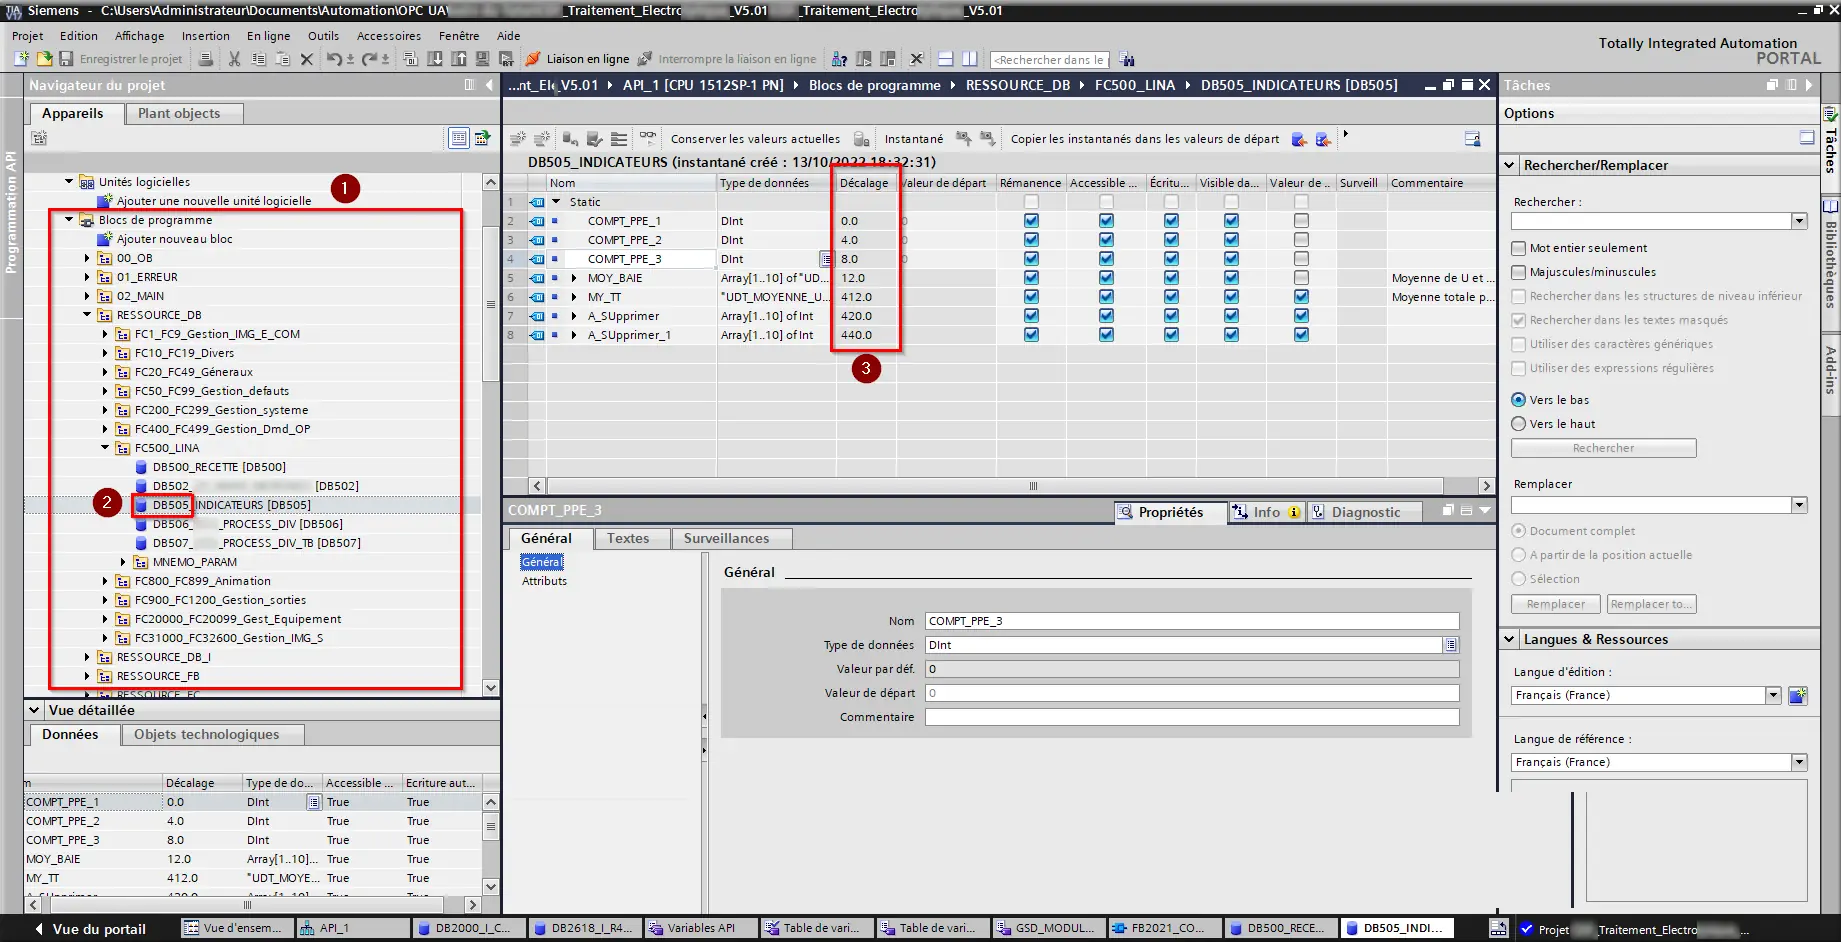This screenshot has height=942, width=1841.
Task: Click search icon beside Rechercher dans le projet
Action: click(1127, 59)
